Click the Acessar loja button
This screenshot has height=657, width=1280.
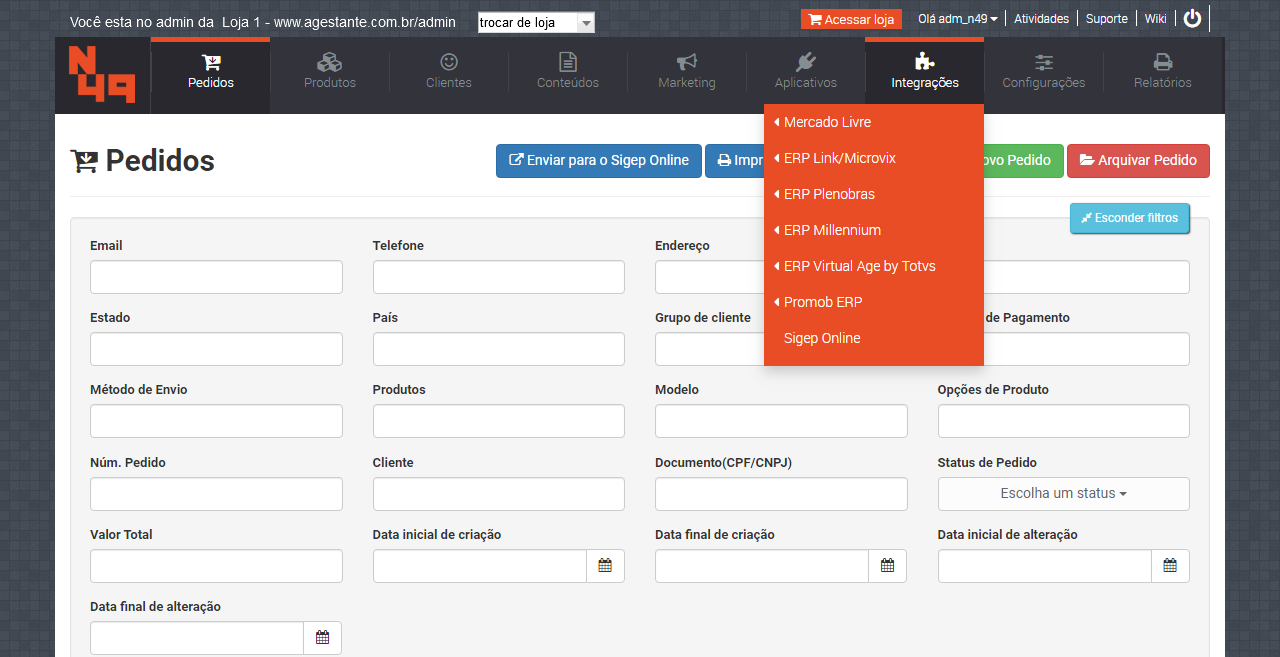851,19
